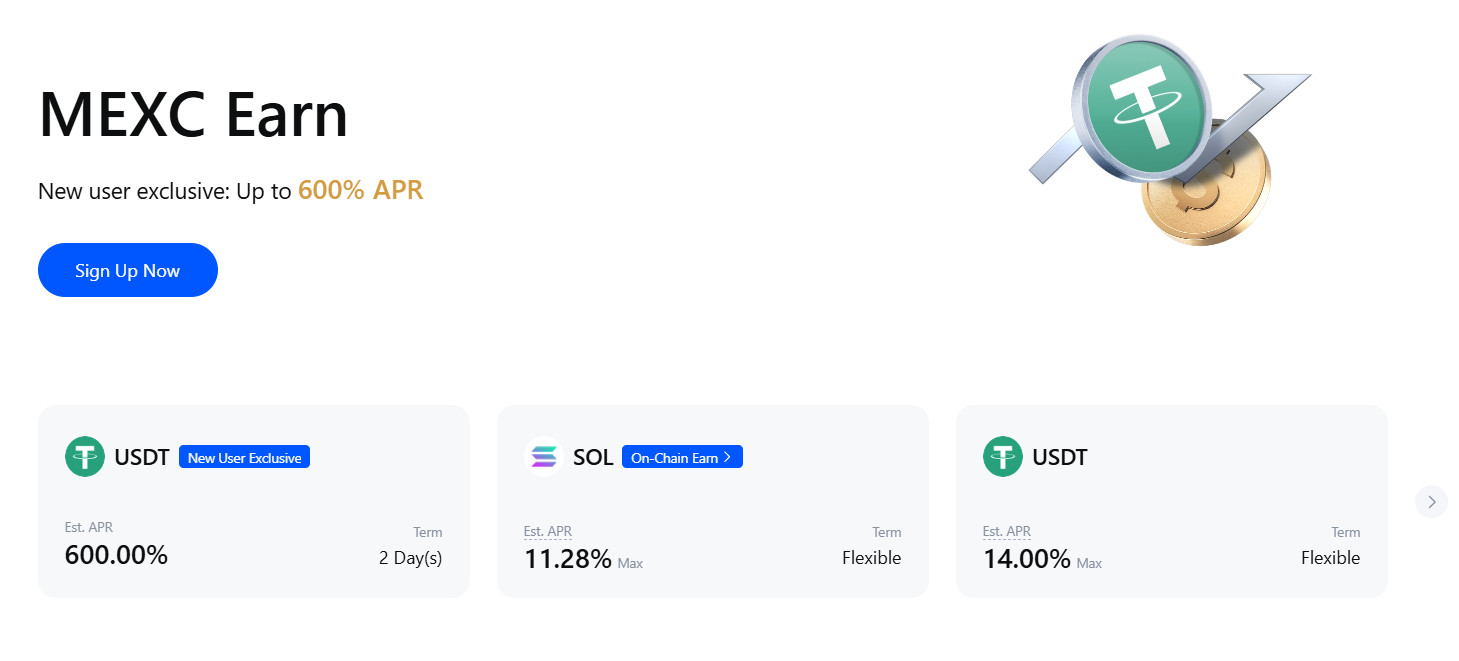Reveal the Est. APR tooltip on the SOL card
The height and width of the screenshot is (661, 1459).
[x=548, y=531]
